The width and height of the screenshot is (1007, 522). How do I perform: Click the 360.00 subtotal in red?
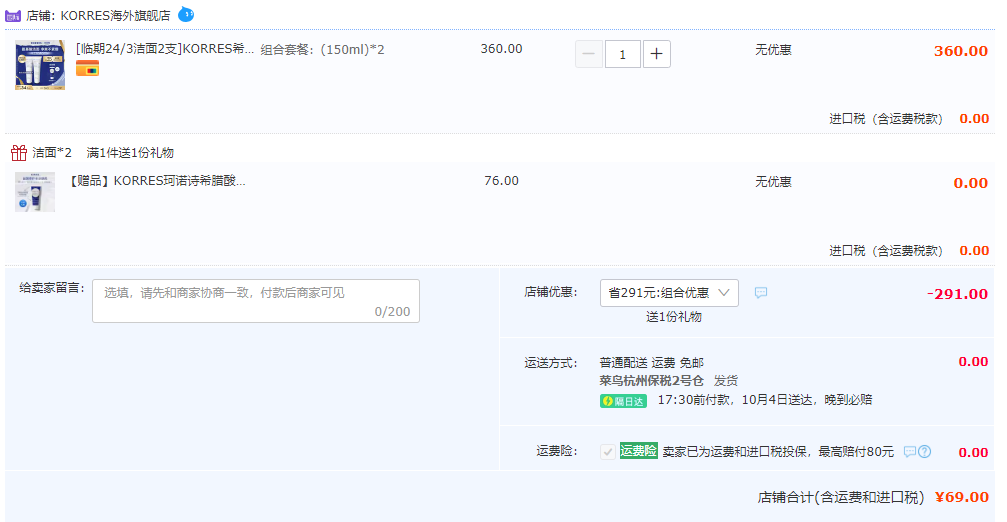pos(961,51)
